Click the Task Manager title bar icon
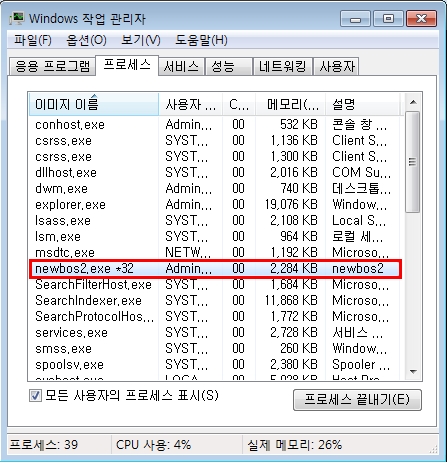This screenshot has width=447, height=462. (x=16, y=18)
